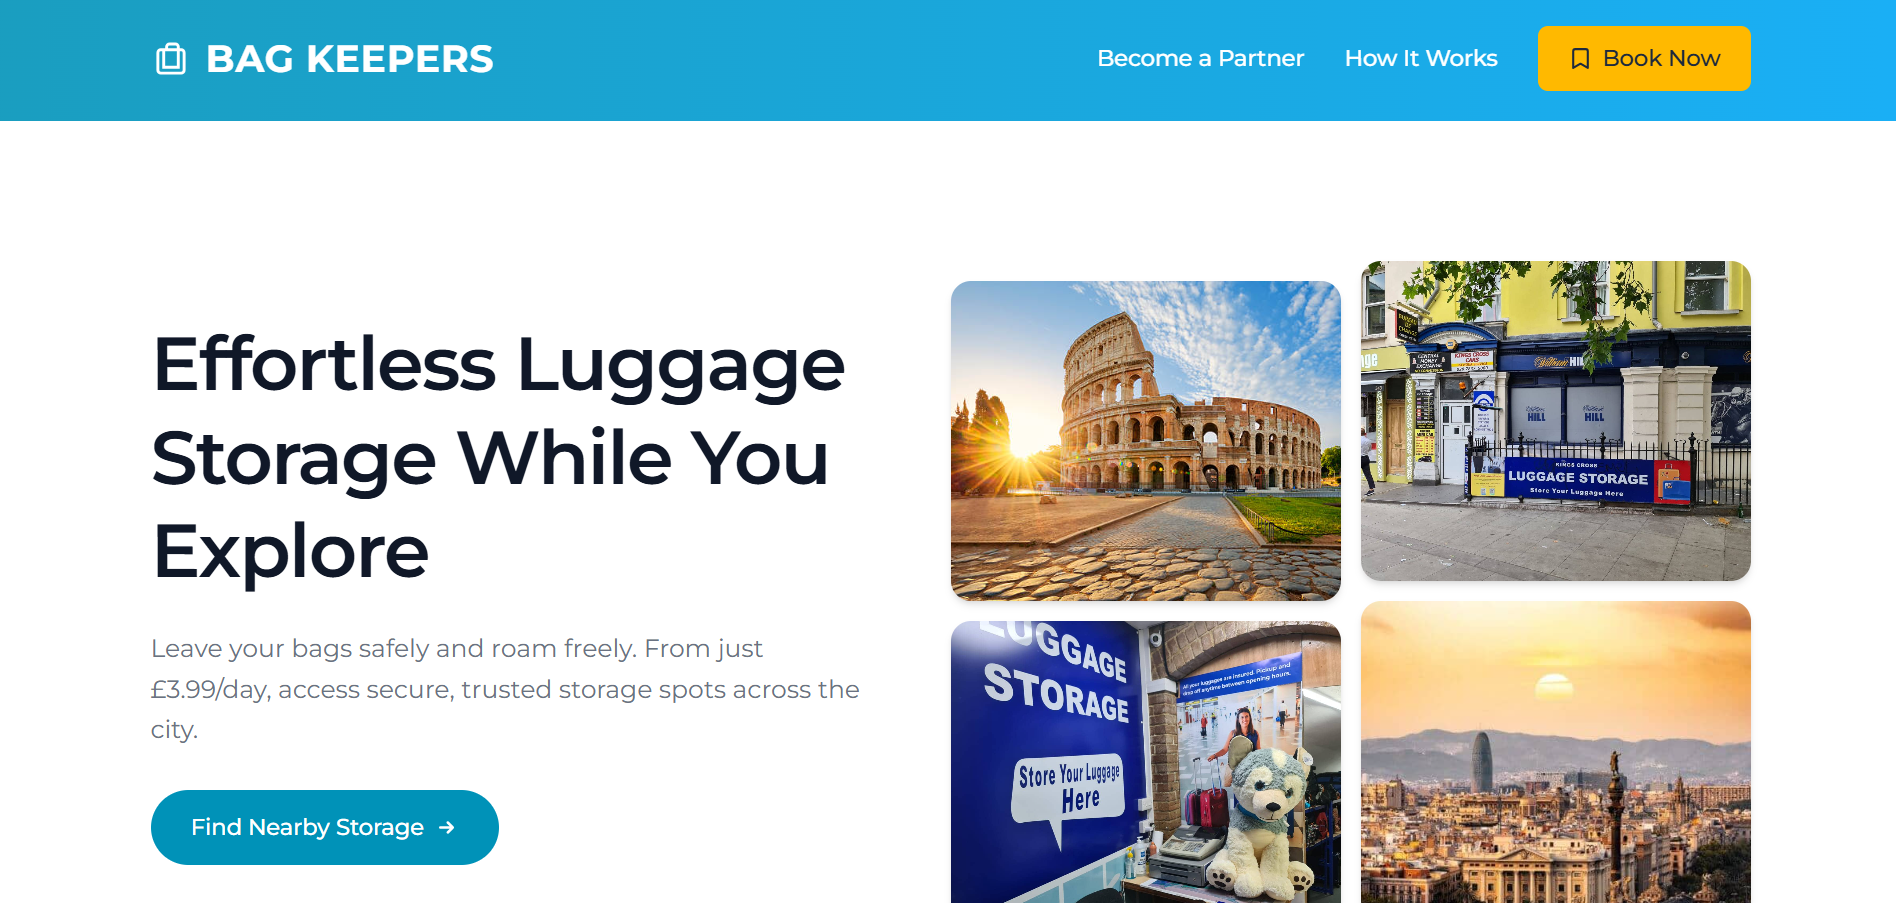Open the Become a Partner page

[1200, 59]
